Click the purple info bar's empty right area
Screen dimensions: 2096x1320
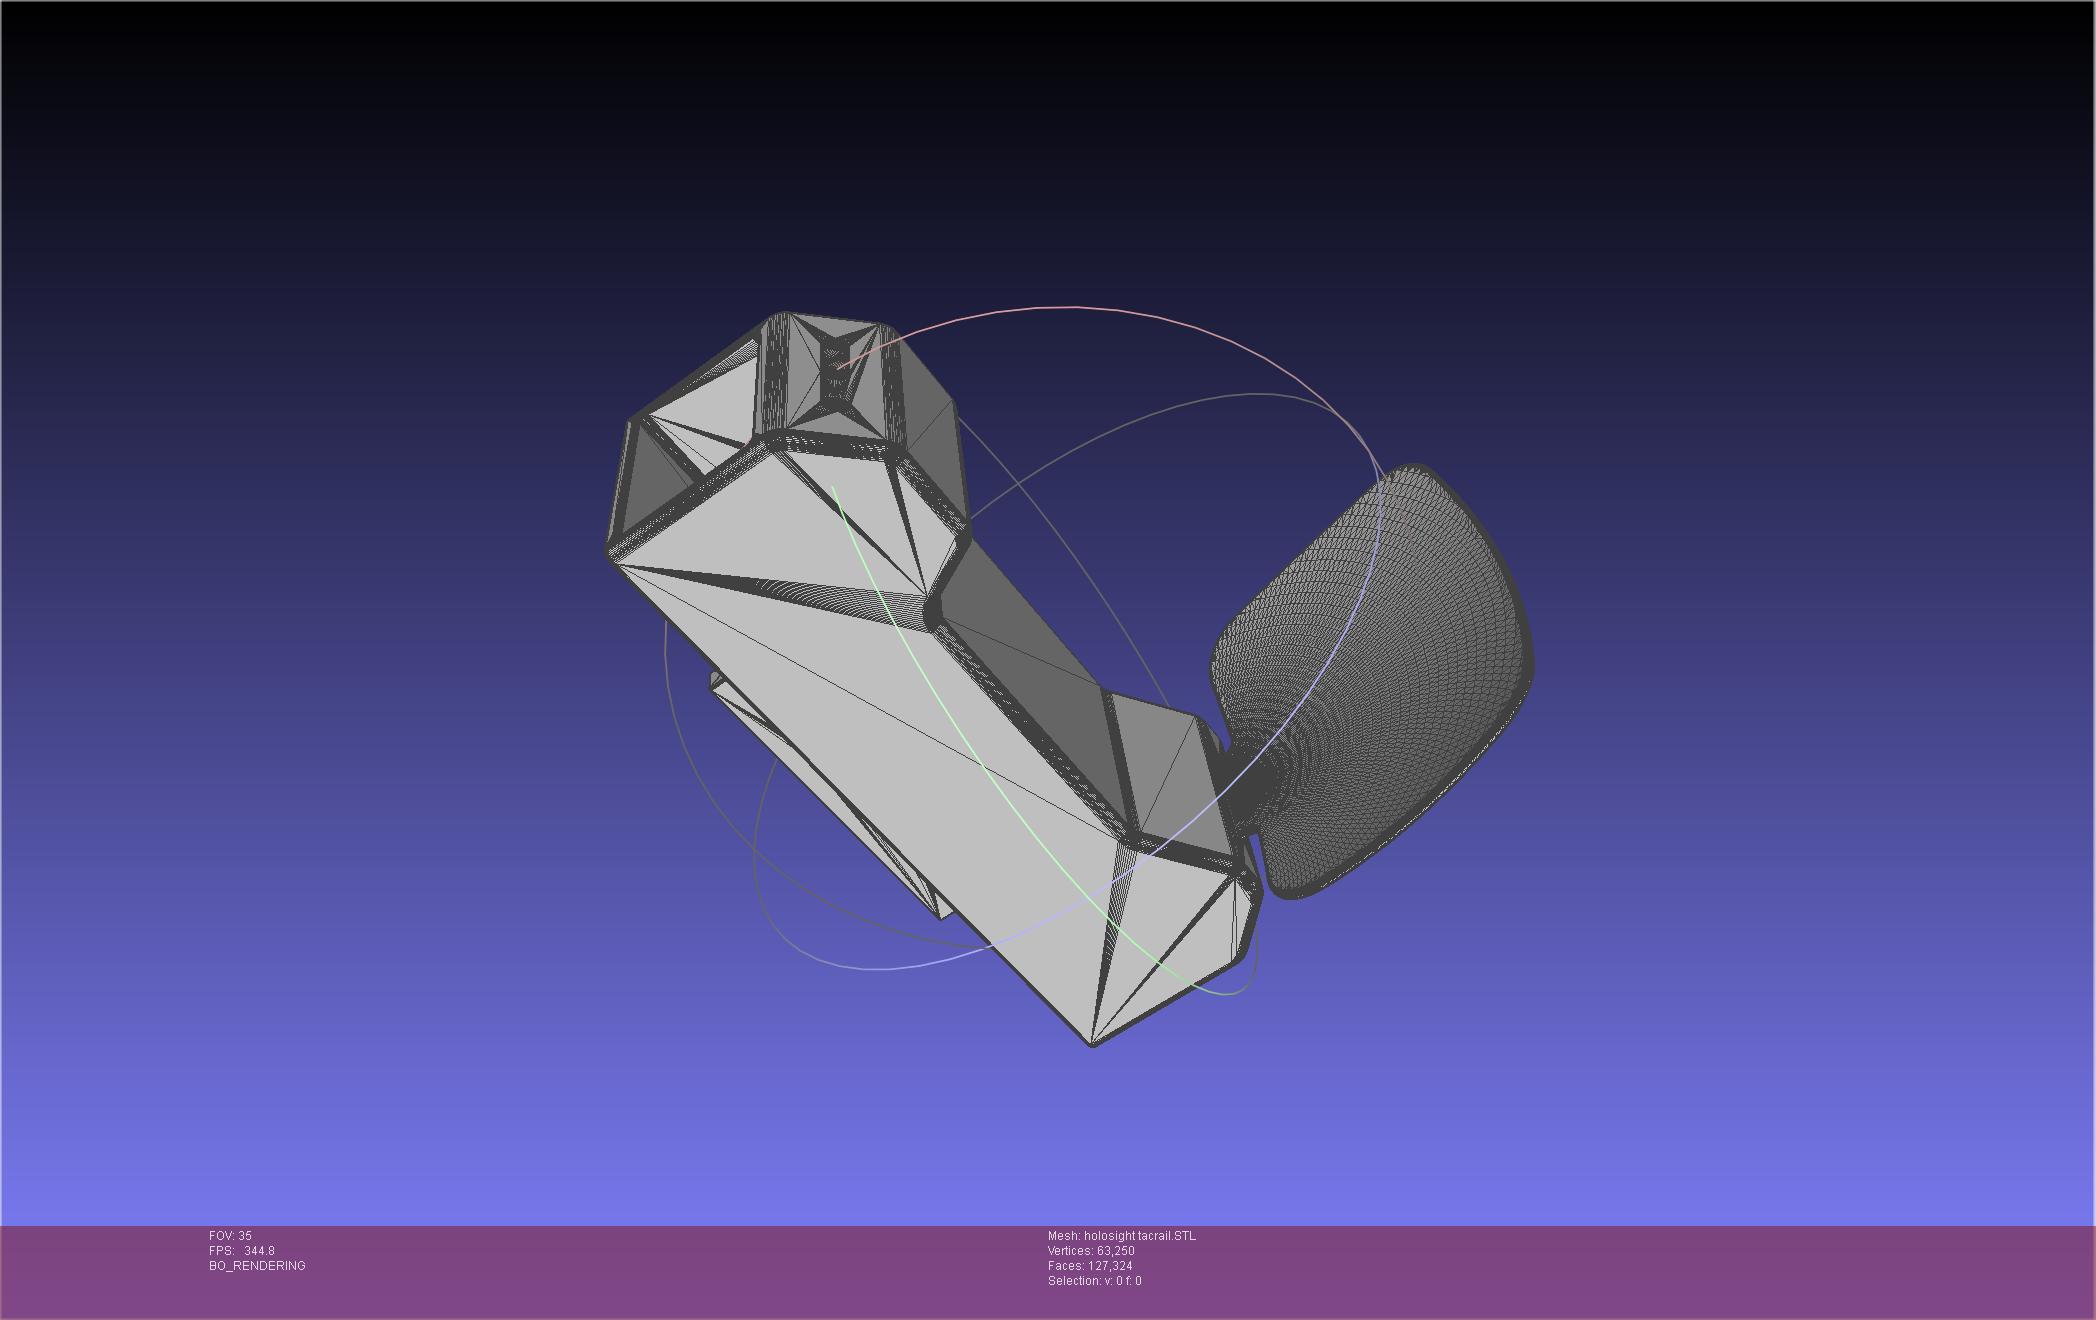1700,1270
